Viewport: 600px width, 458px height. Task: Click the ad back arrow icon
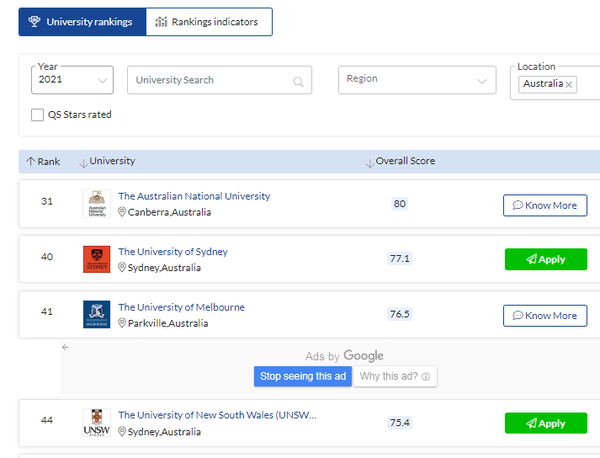point(65,347)
